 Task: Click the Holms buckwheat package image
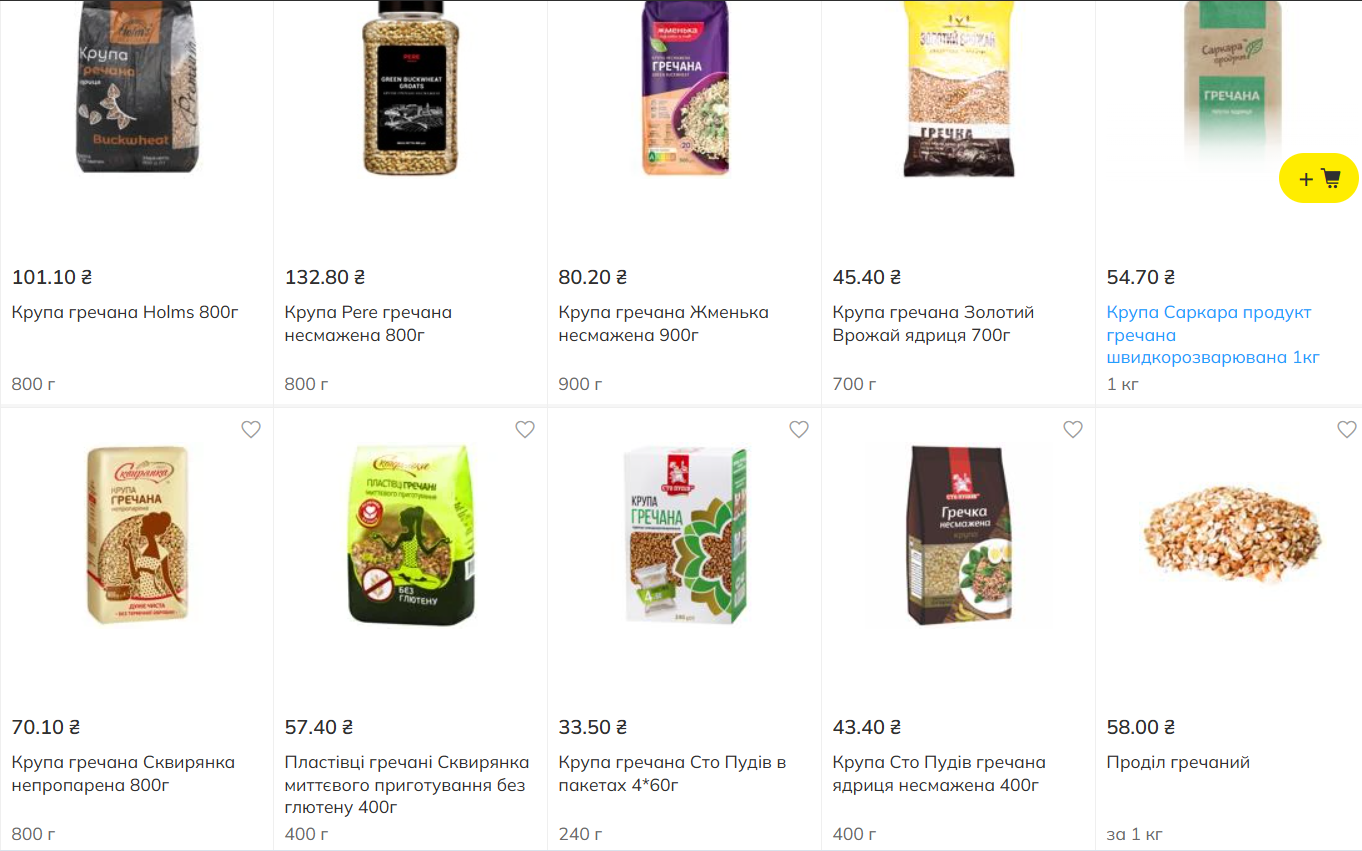(137, 87)
